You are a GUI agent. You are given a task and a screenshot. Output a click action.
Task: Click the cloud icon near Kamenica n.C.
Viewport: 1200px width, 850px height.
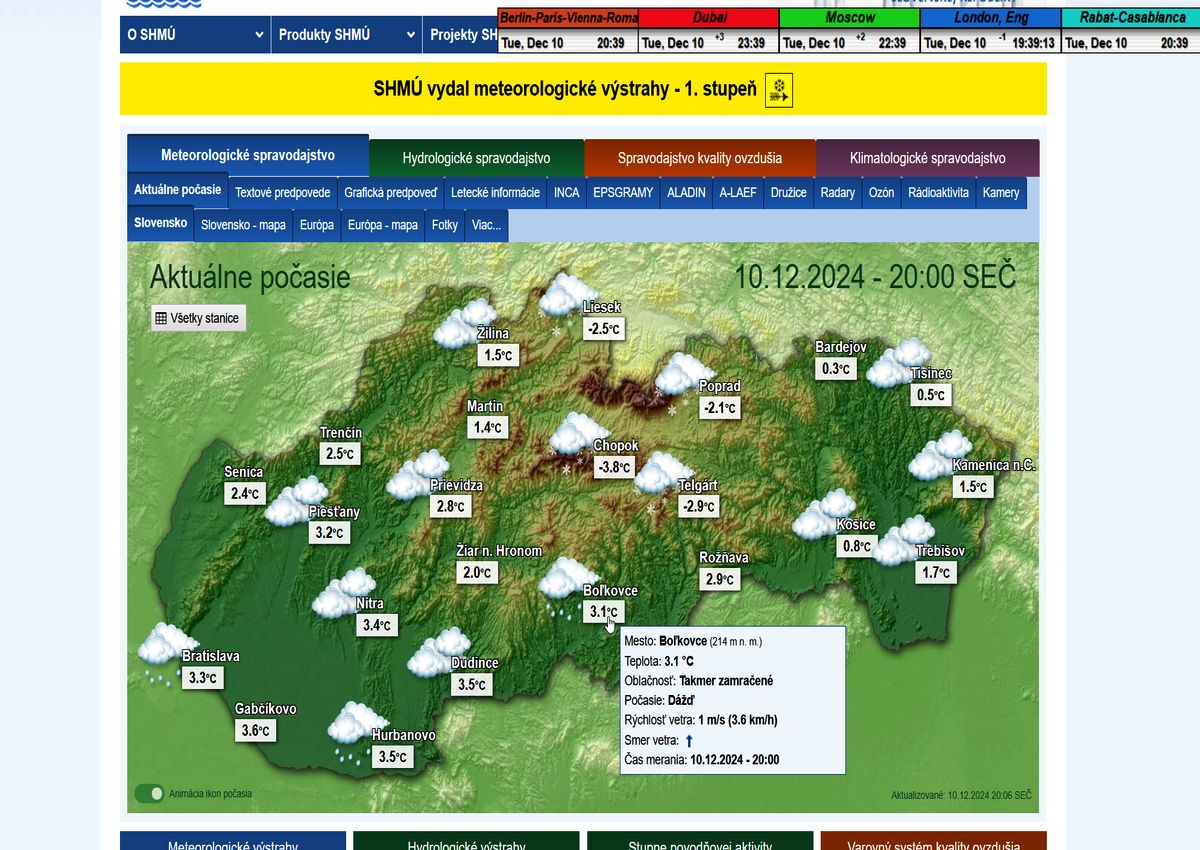[x=939, y=455]
